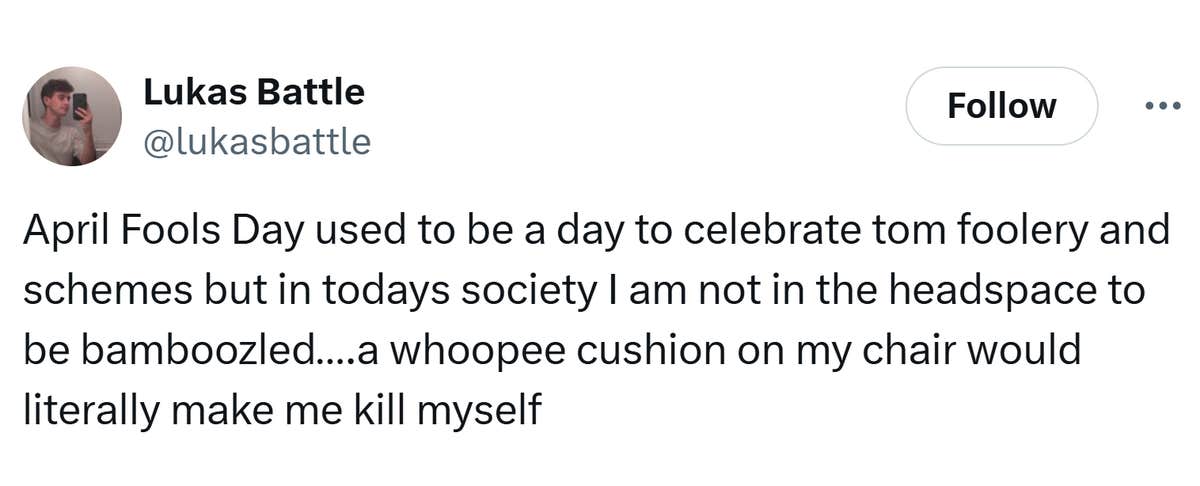The width and height of the screenshot is (1200, 486).
Task: Open the Lukas Battle display name link
Action: [x=254, y=92]
